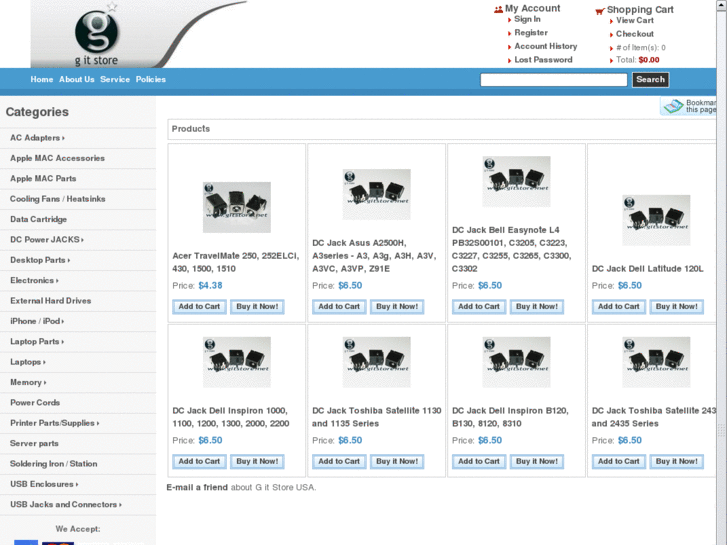Screen dimensions: 727x545
Task: Go to Checkout
Action: 635,34
